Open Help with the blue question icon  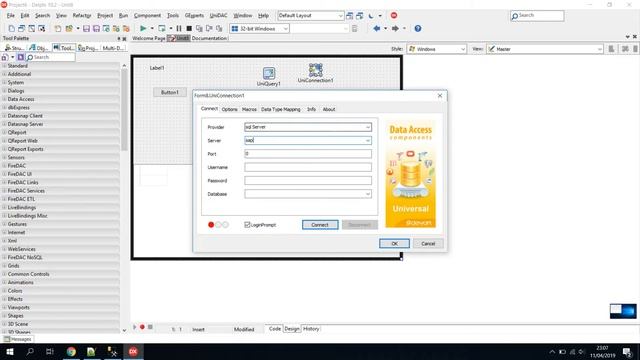pyautogui.click(x=418, y=29)
